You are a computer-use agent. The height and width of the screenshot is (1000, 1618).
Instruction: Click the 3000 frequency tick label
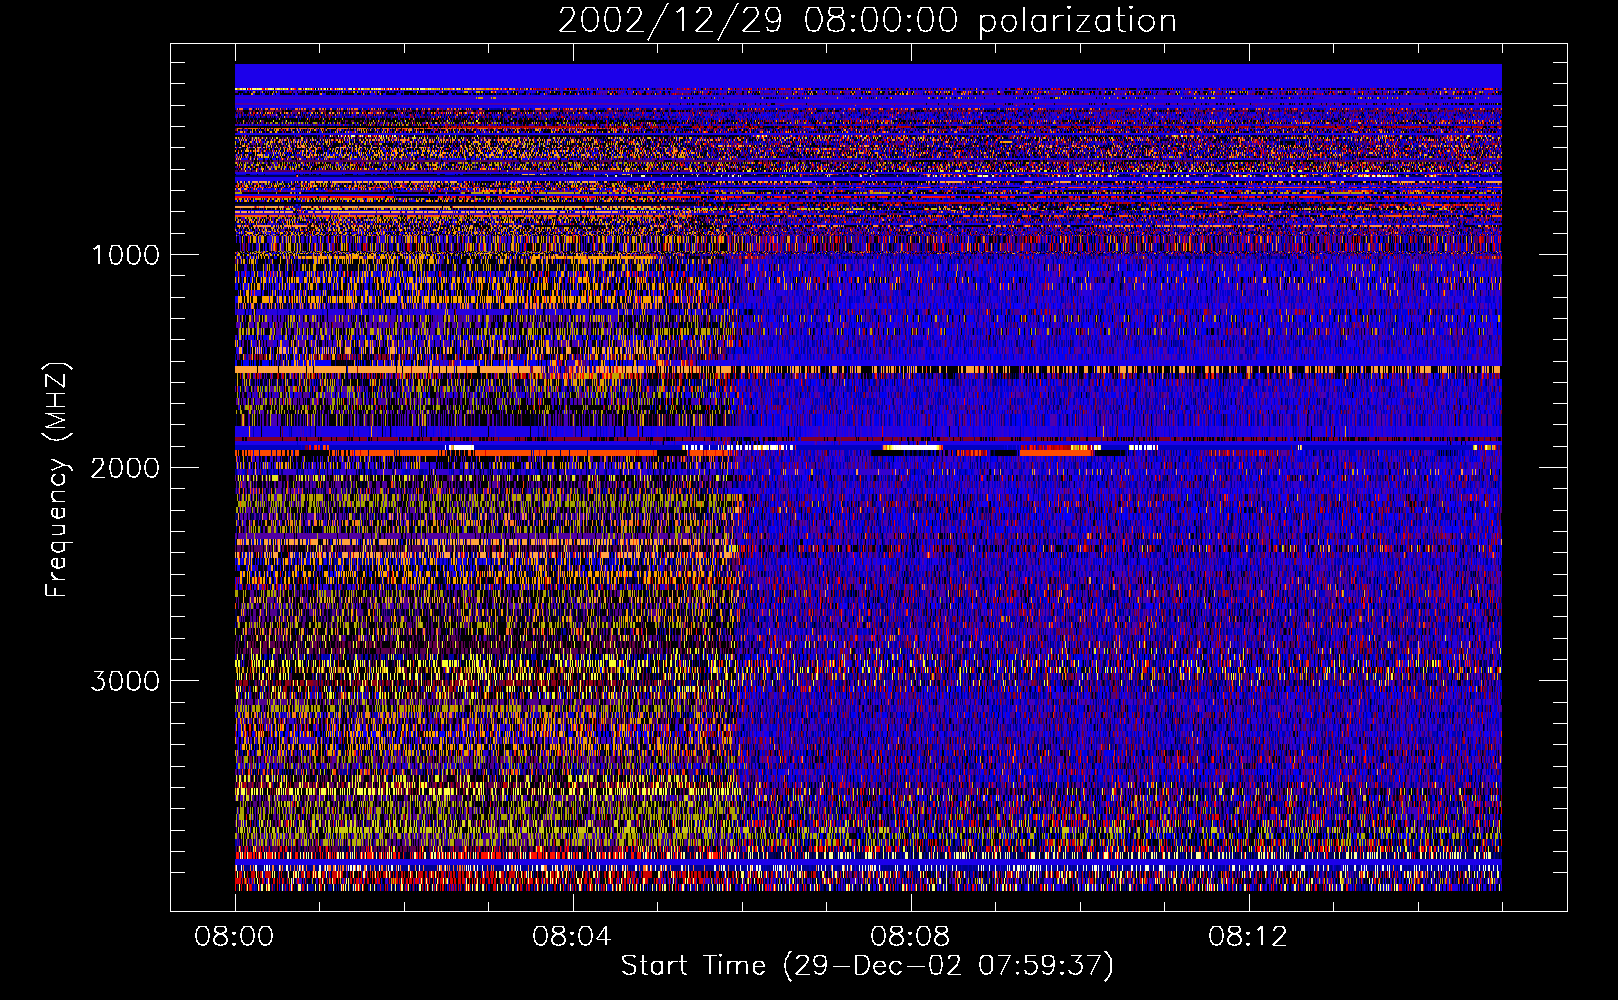(125, 681)
